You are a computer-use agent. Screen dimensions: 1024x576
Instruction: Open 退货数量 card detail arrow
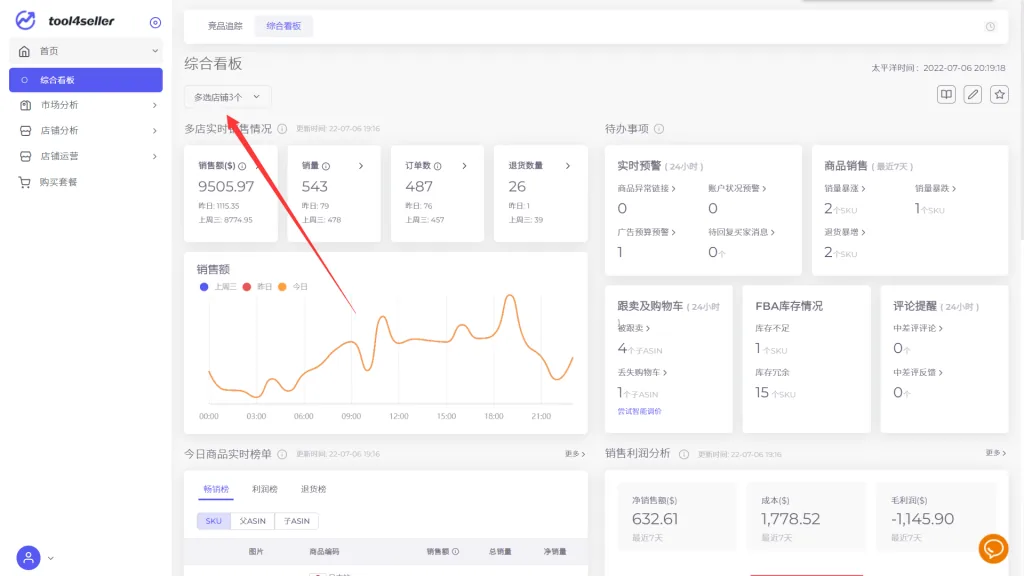pyautogui.click(x=568, y=166)
